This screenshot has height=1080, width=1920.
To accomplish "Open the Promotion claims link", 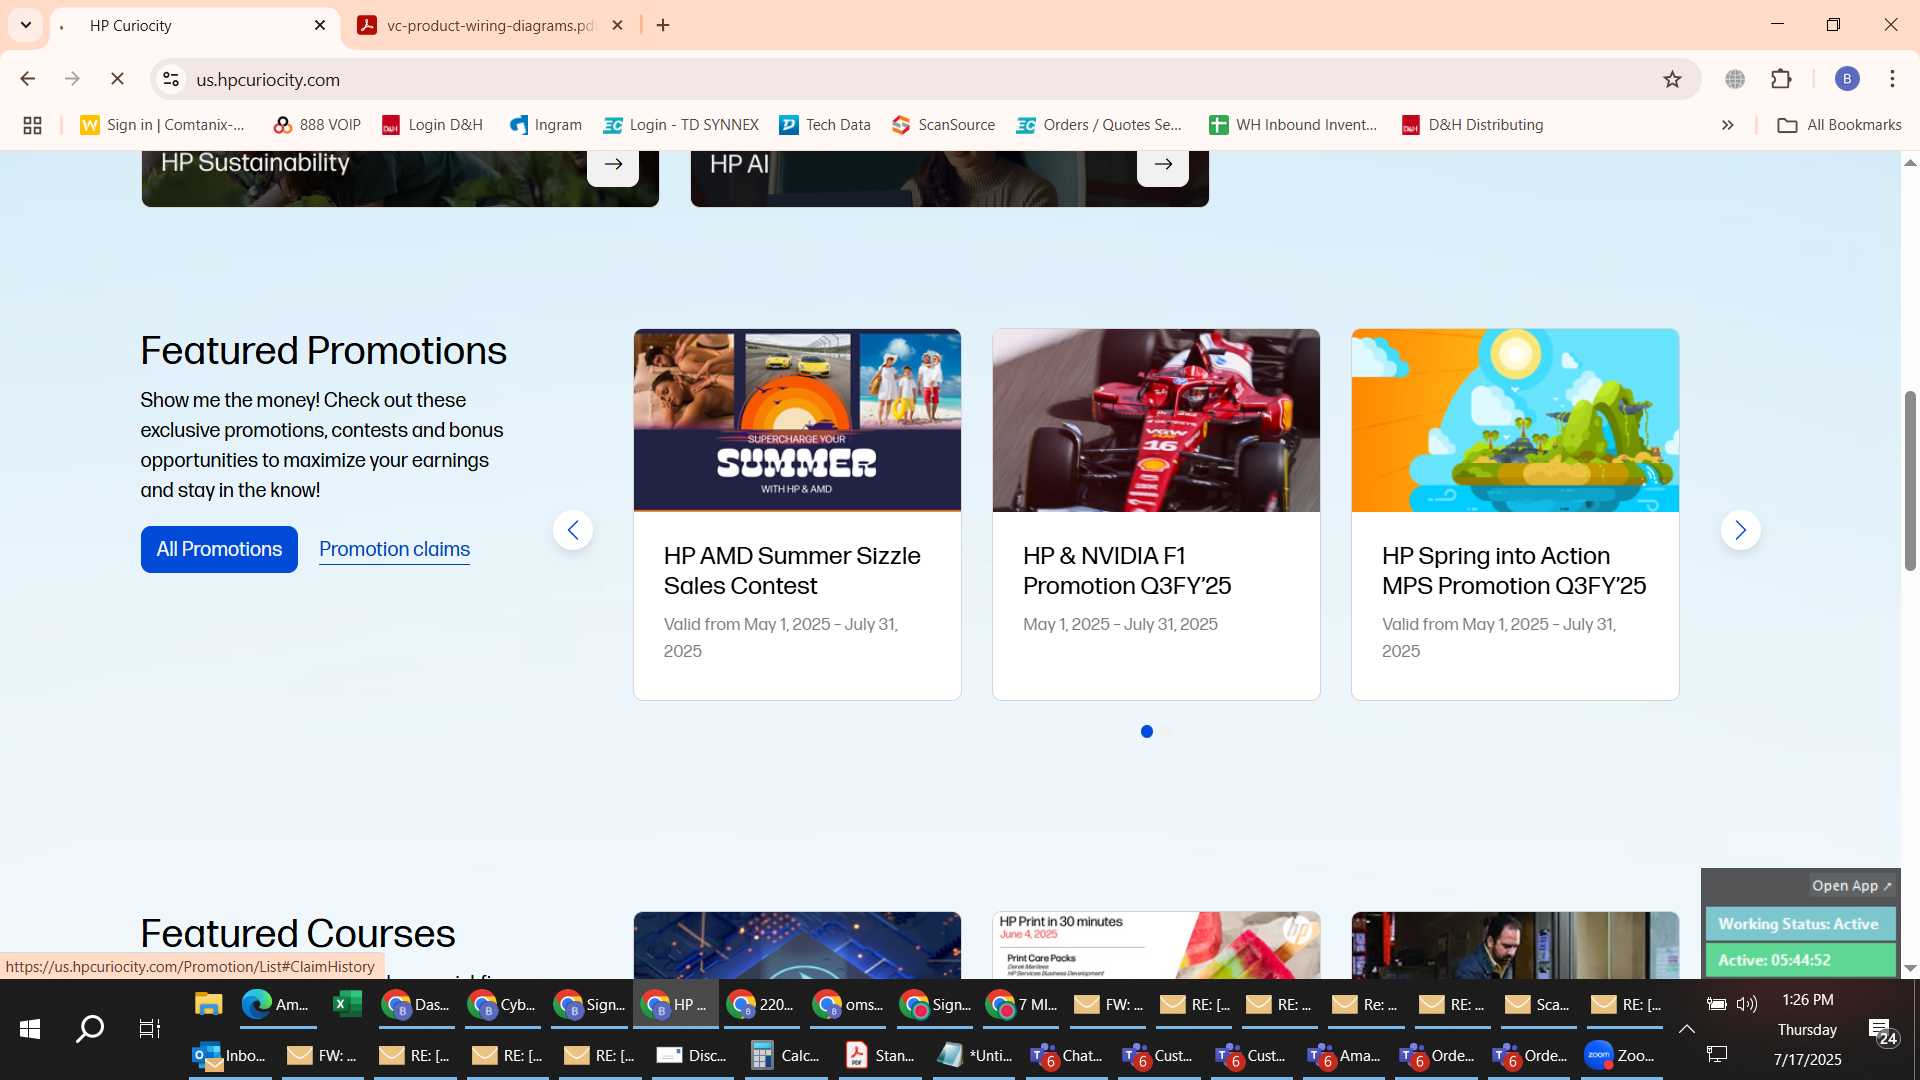I will tap(394, 549).
